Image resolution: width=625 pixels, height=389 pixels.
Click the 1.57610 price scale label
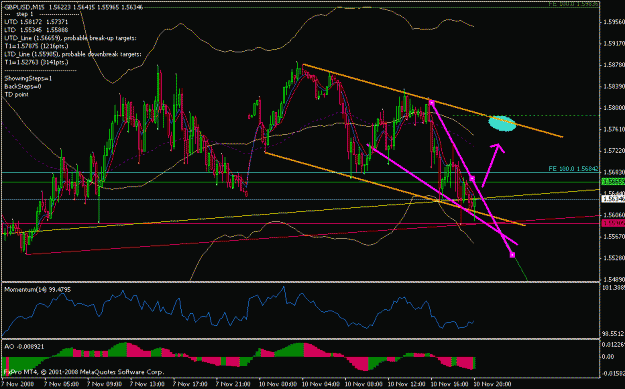pyautogui.click(x=614, y=129)
